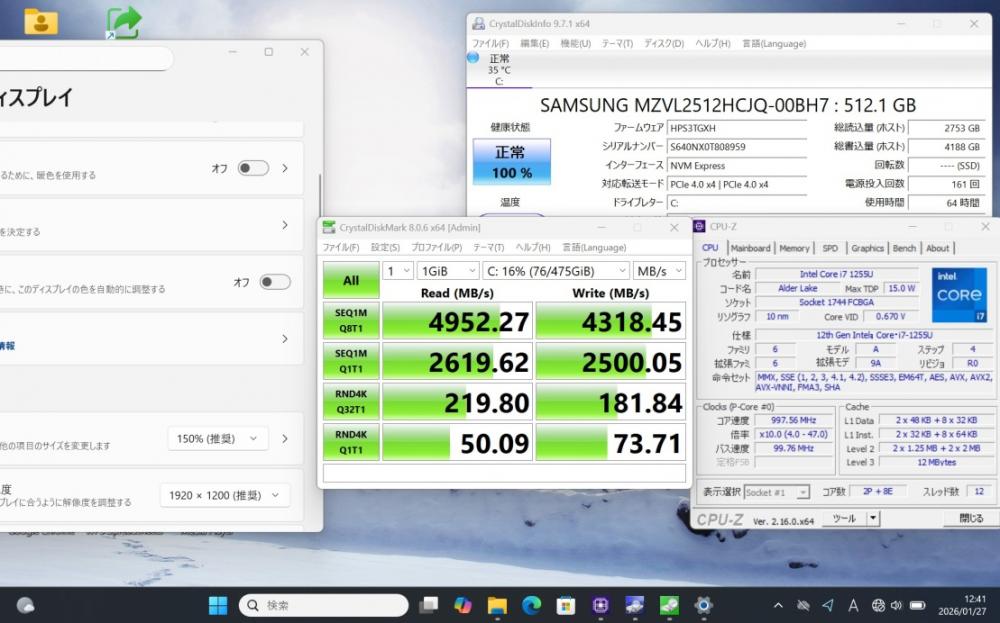This screenshot has width=1000, height=623.
Task: Open the 1GiB test size dropdown
Action: 445,271
